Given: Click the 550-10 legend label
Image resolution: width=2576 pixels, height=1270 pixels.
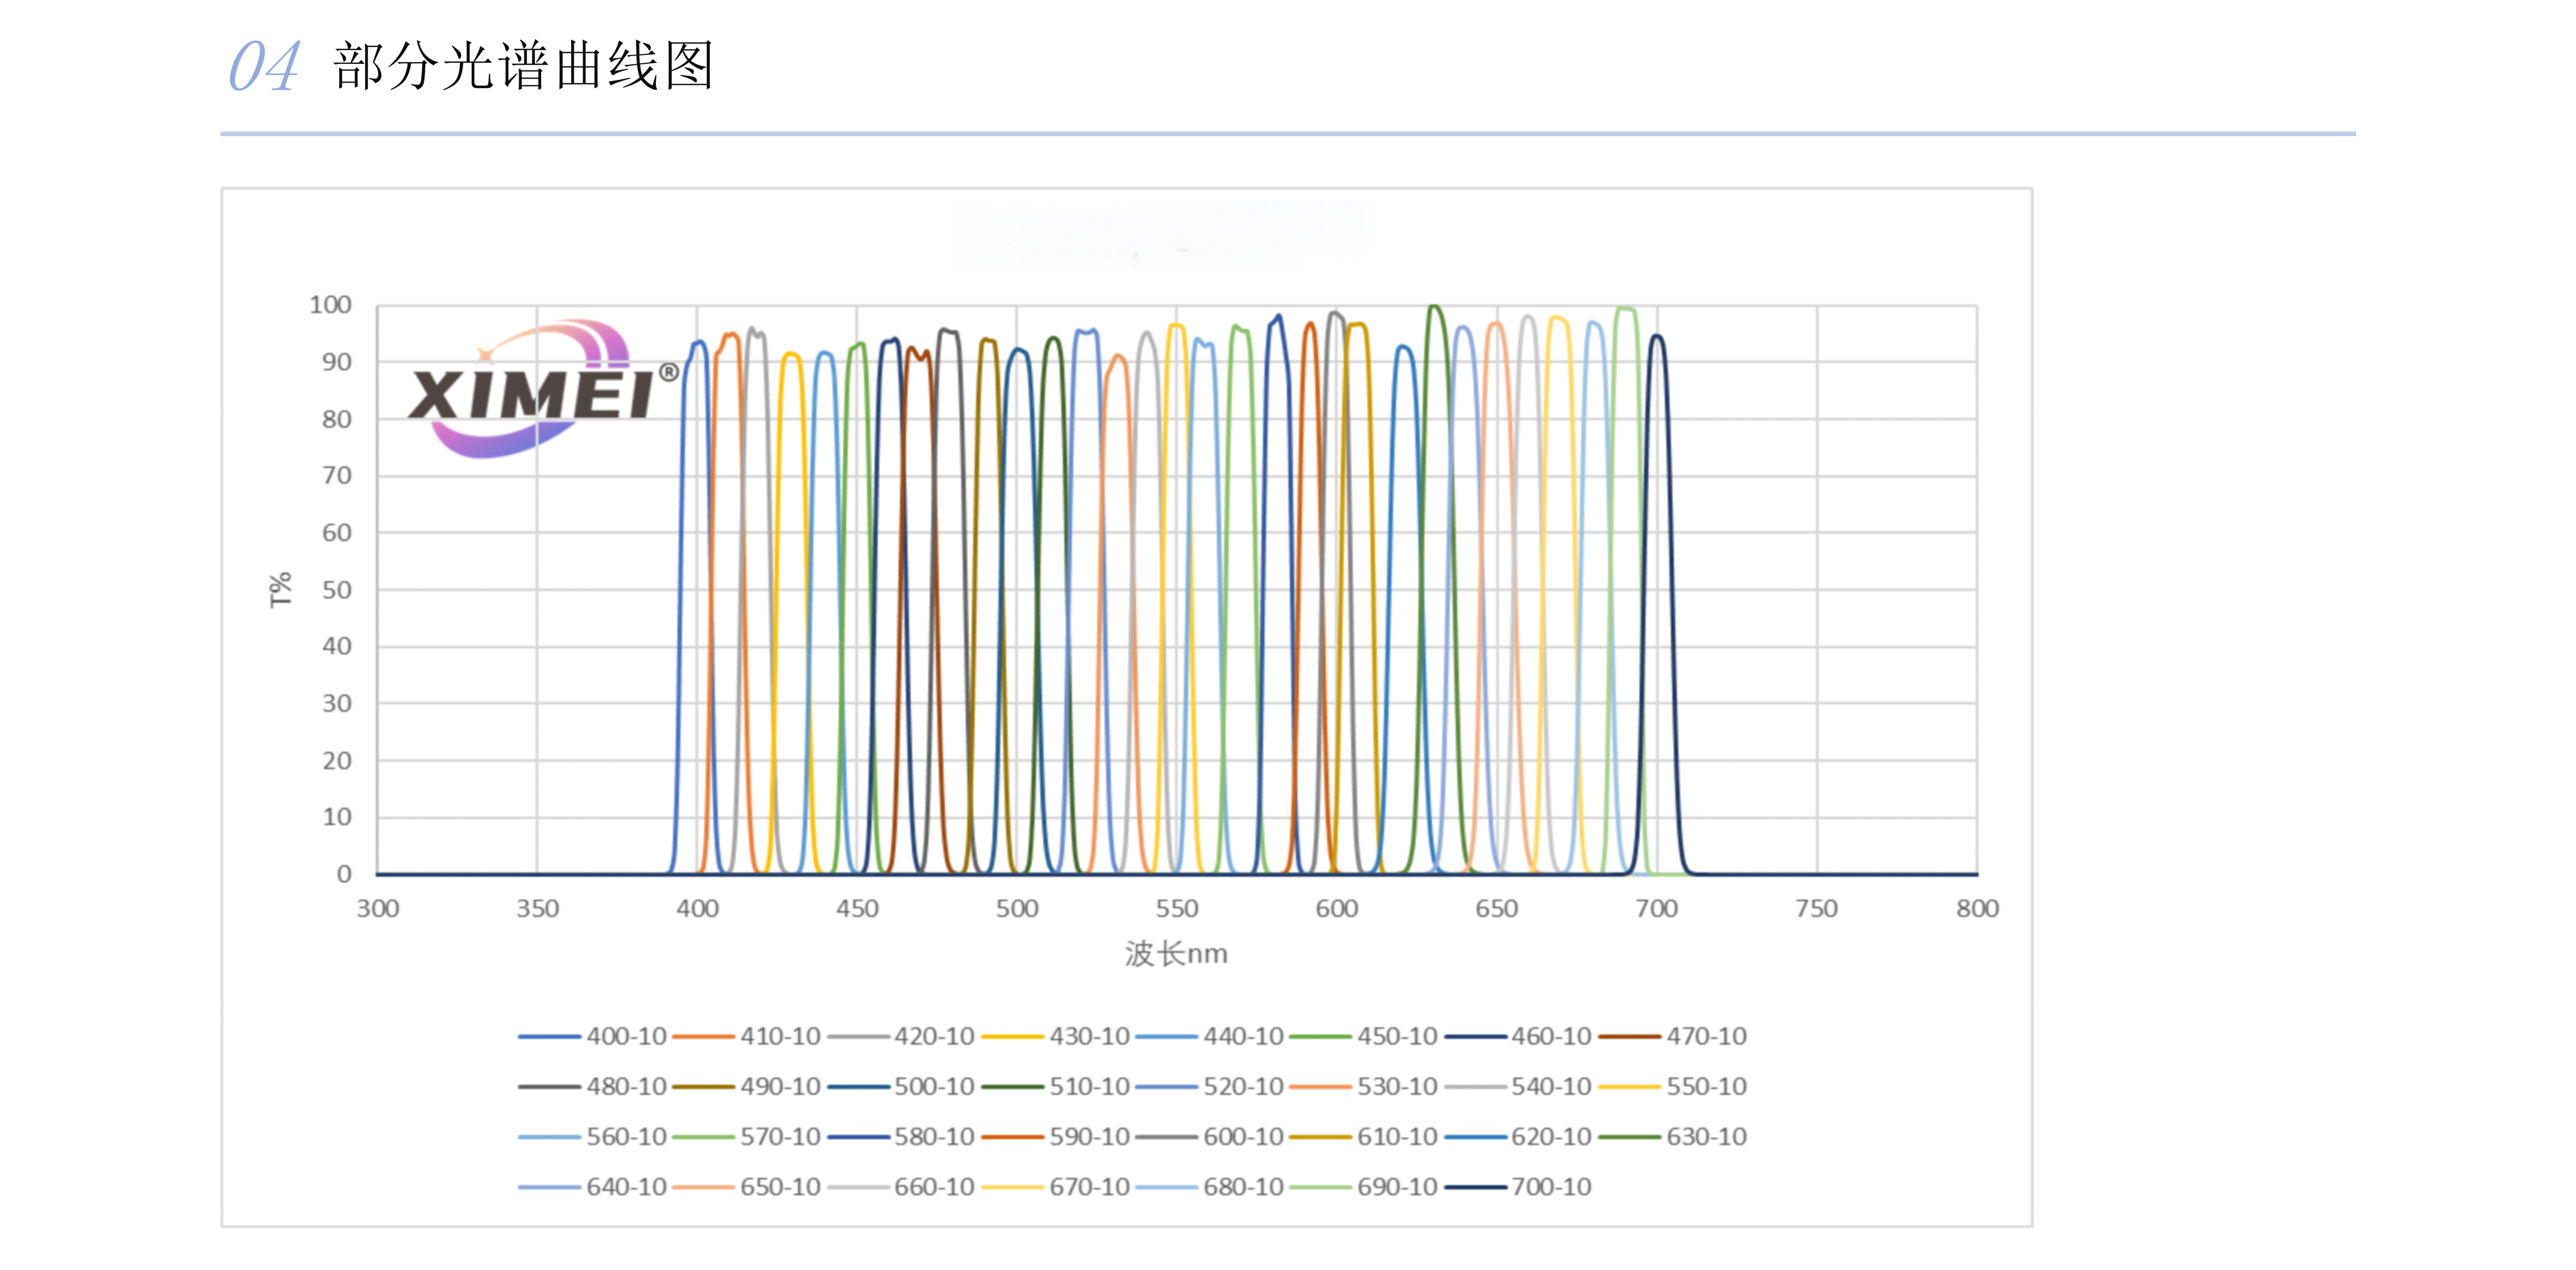Looking at the screenshot, I should [x=1706, y=1086].
